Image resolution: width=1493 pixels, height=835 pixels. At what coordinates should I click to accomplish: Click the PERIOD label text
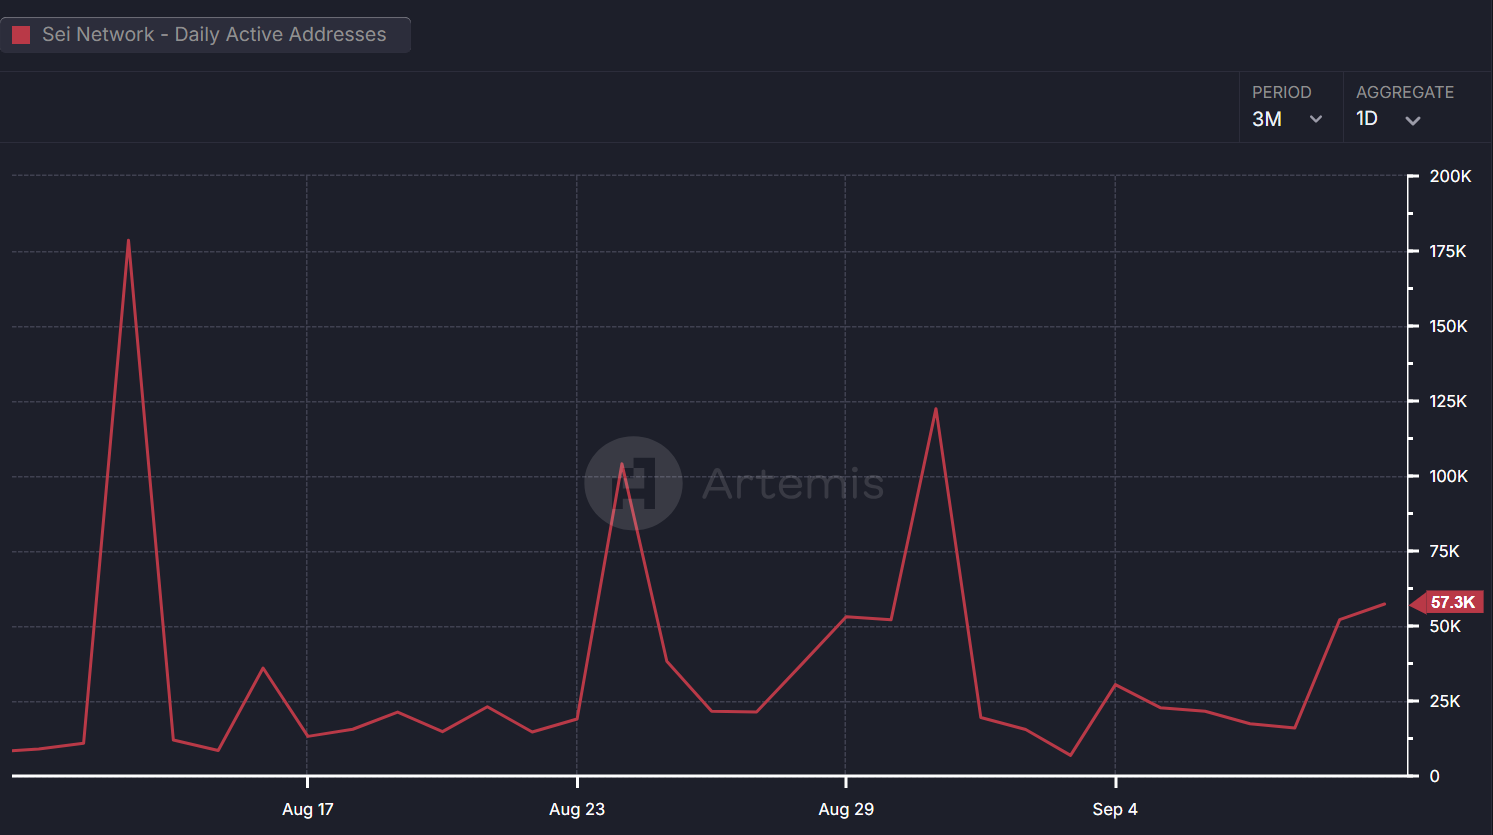pos(1282,92)
